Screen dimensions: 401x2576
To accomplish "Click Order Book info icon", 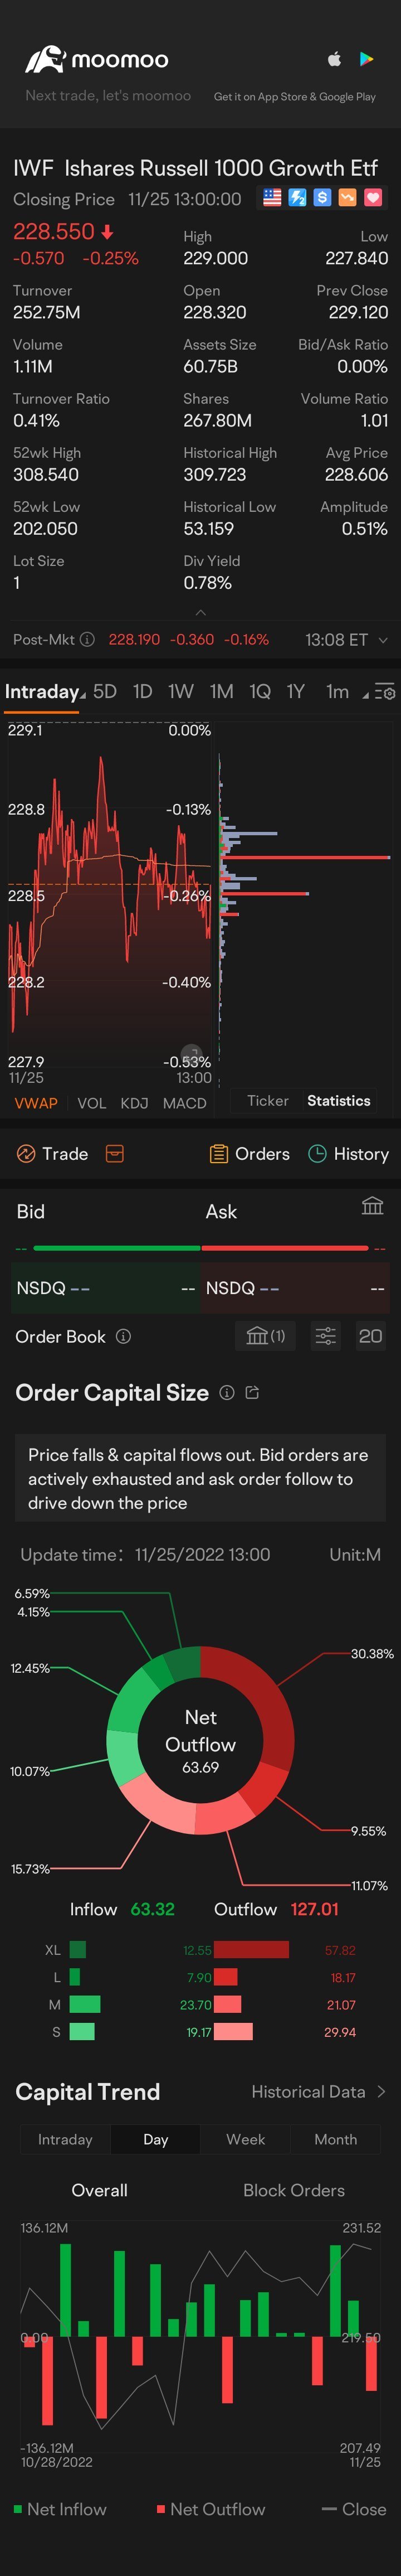I will pos(123,1336).
